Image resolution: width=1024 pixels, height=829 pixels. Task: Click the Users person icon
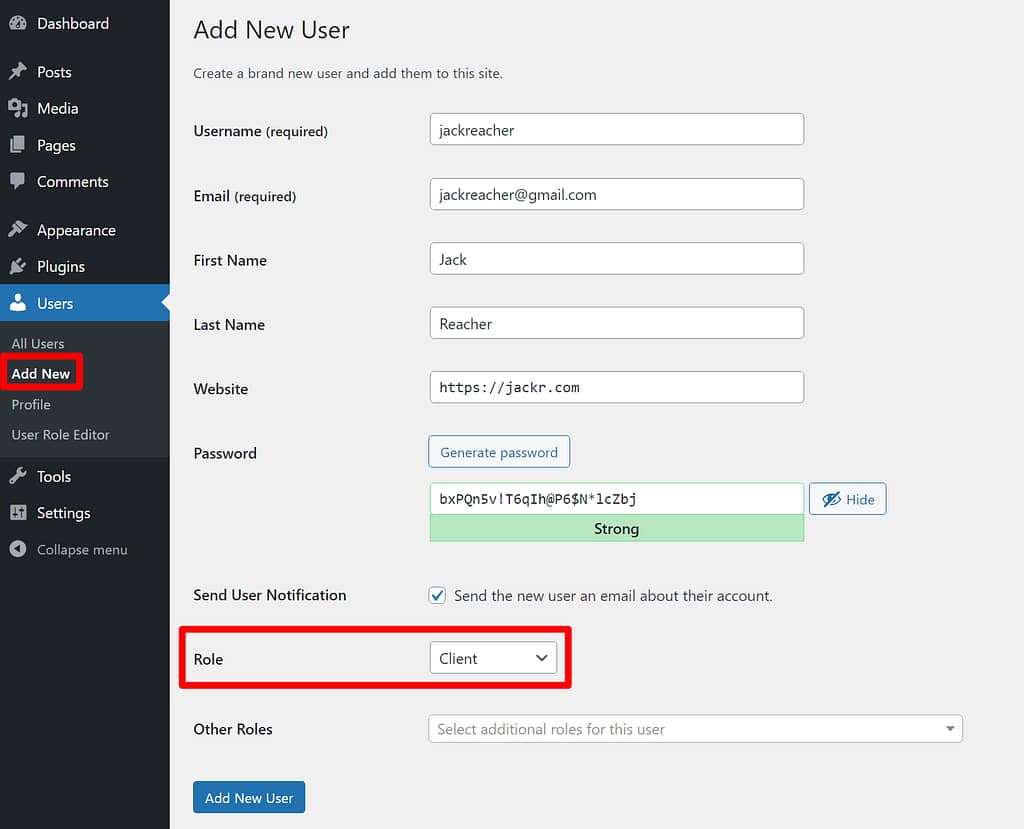point(18,302)
